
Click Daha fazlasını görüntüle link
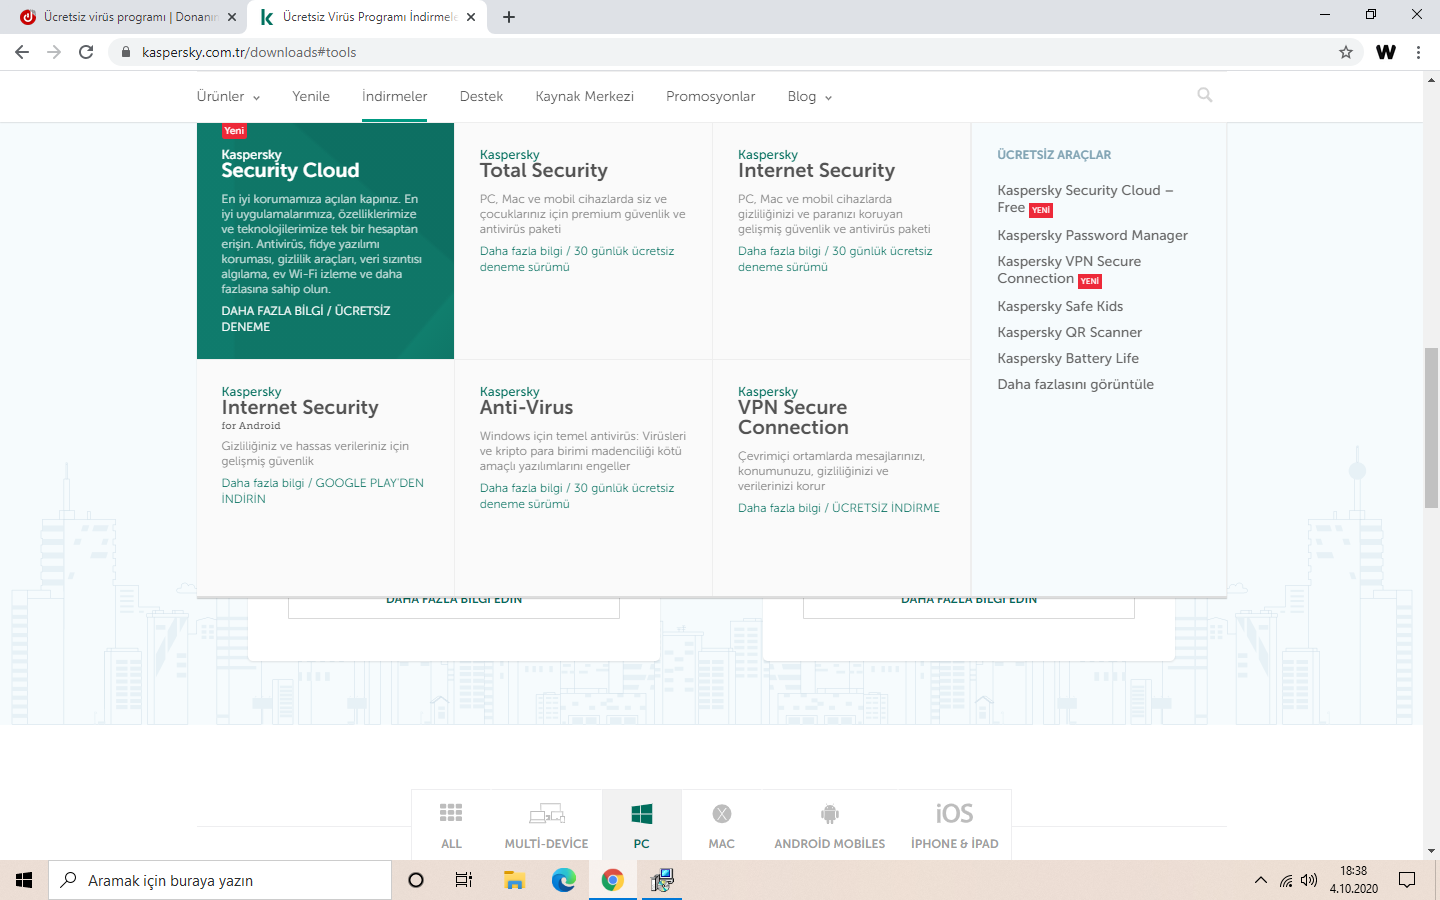(x=1075, y=384)
